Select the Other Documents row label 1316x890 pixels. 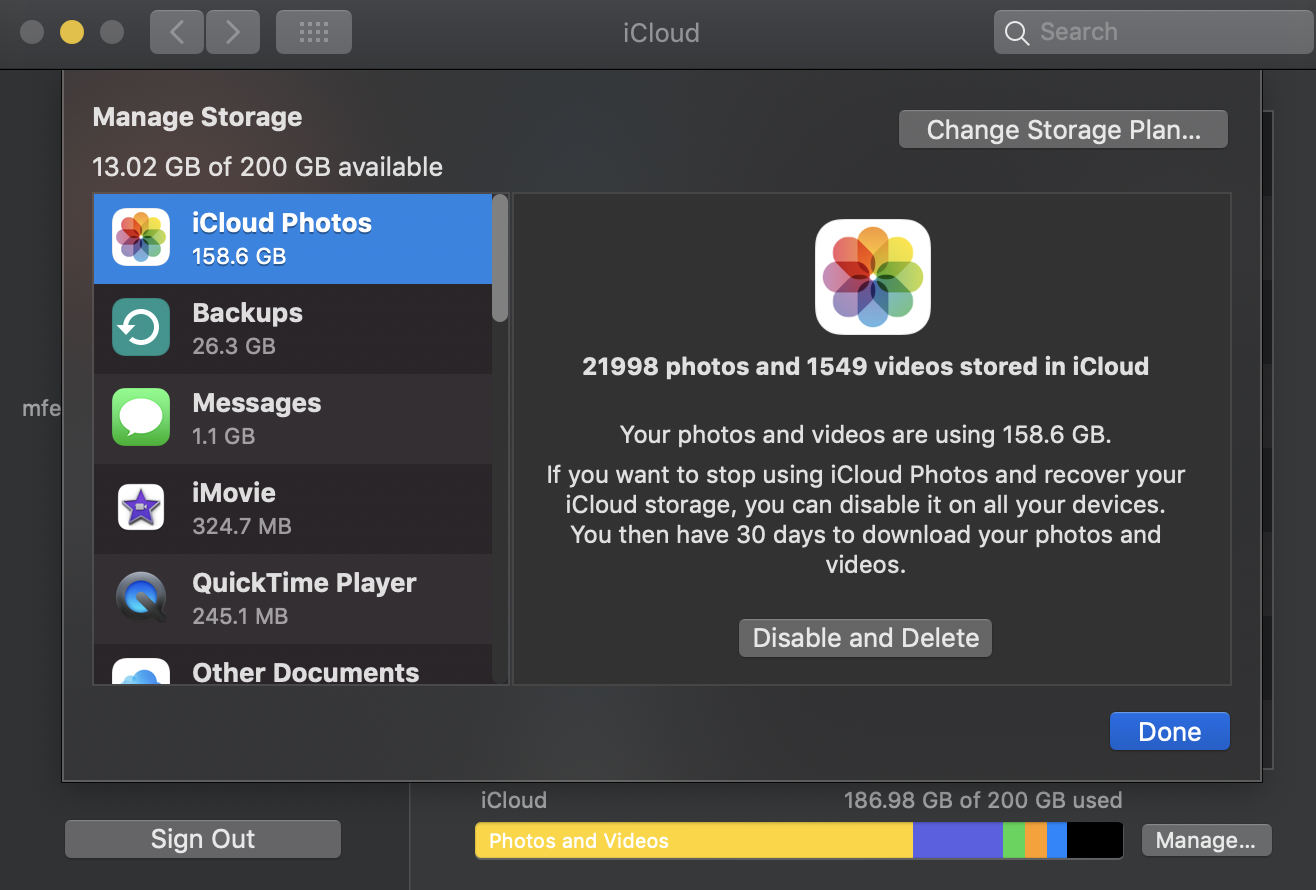tap(305, 672)
